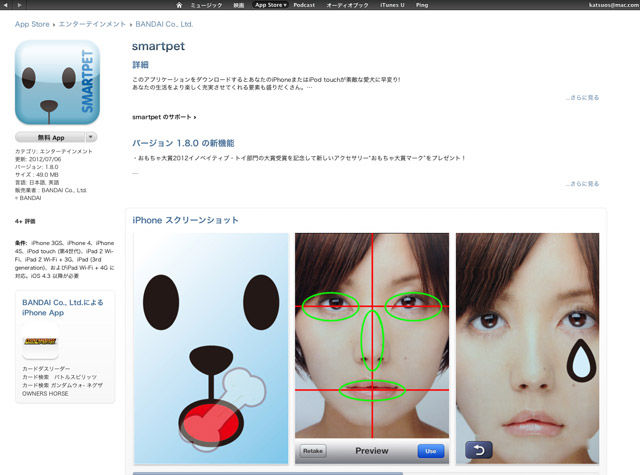640x475 pixels.
Task: Open the ミュージック tab
Action: click(207, 5)
